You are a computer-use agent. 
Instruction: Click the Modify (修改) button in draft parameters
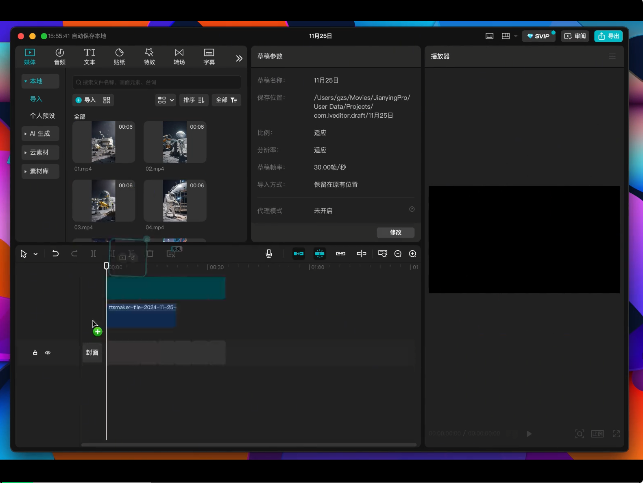pos(396,232)
